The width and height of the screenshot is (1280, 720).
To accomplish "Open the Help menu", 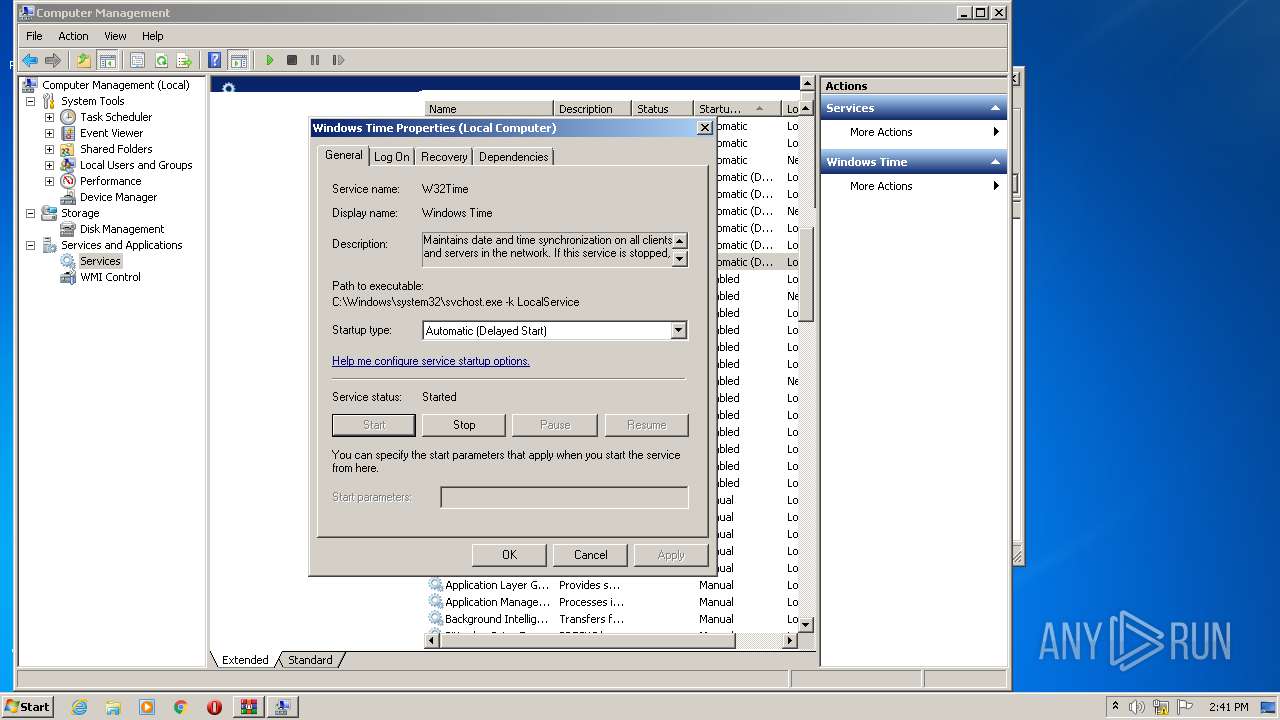I will coord(152,36).
